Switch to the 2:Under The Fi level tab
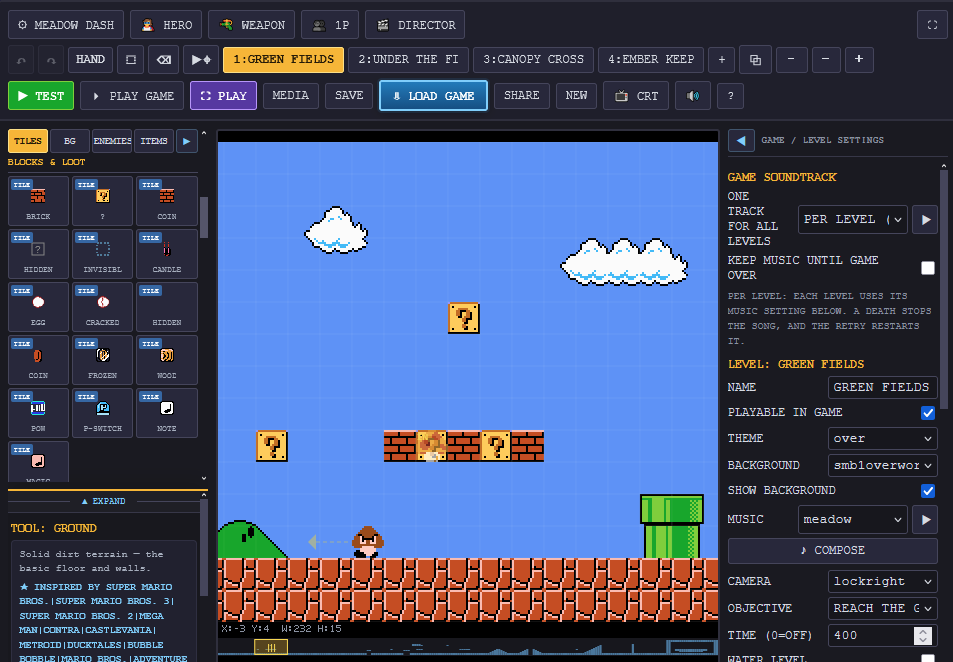Image resolution: width=953 pixels, height=662 pixels. pos(408,60)
